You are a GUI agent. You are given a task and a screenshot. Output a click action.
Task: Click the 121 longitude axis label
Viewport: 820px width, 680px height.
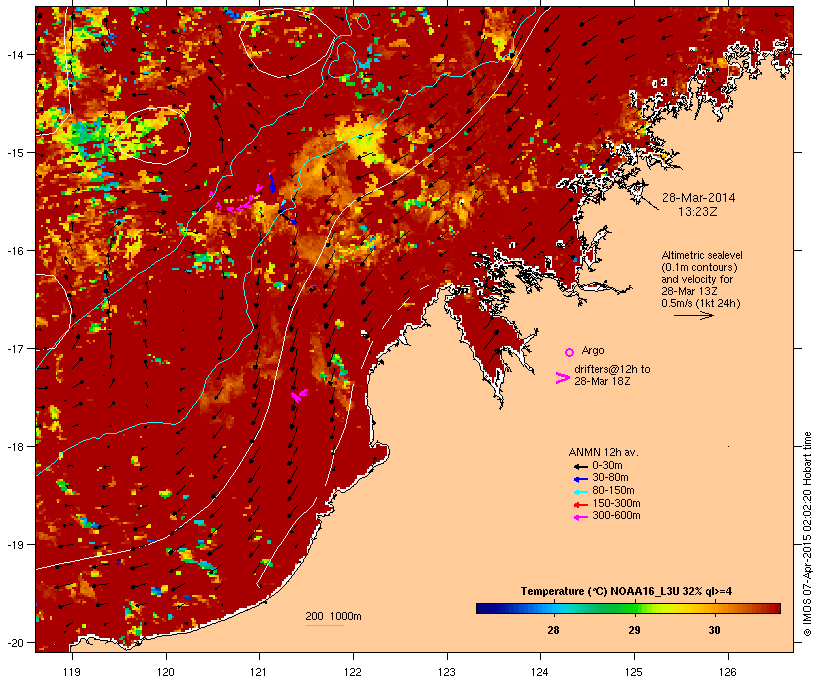tap(259, 672)
